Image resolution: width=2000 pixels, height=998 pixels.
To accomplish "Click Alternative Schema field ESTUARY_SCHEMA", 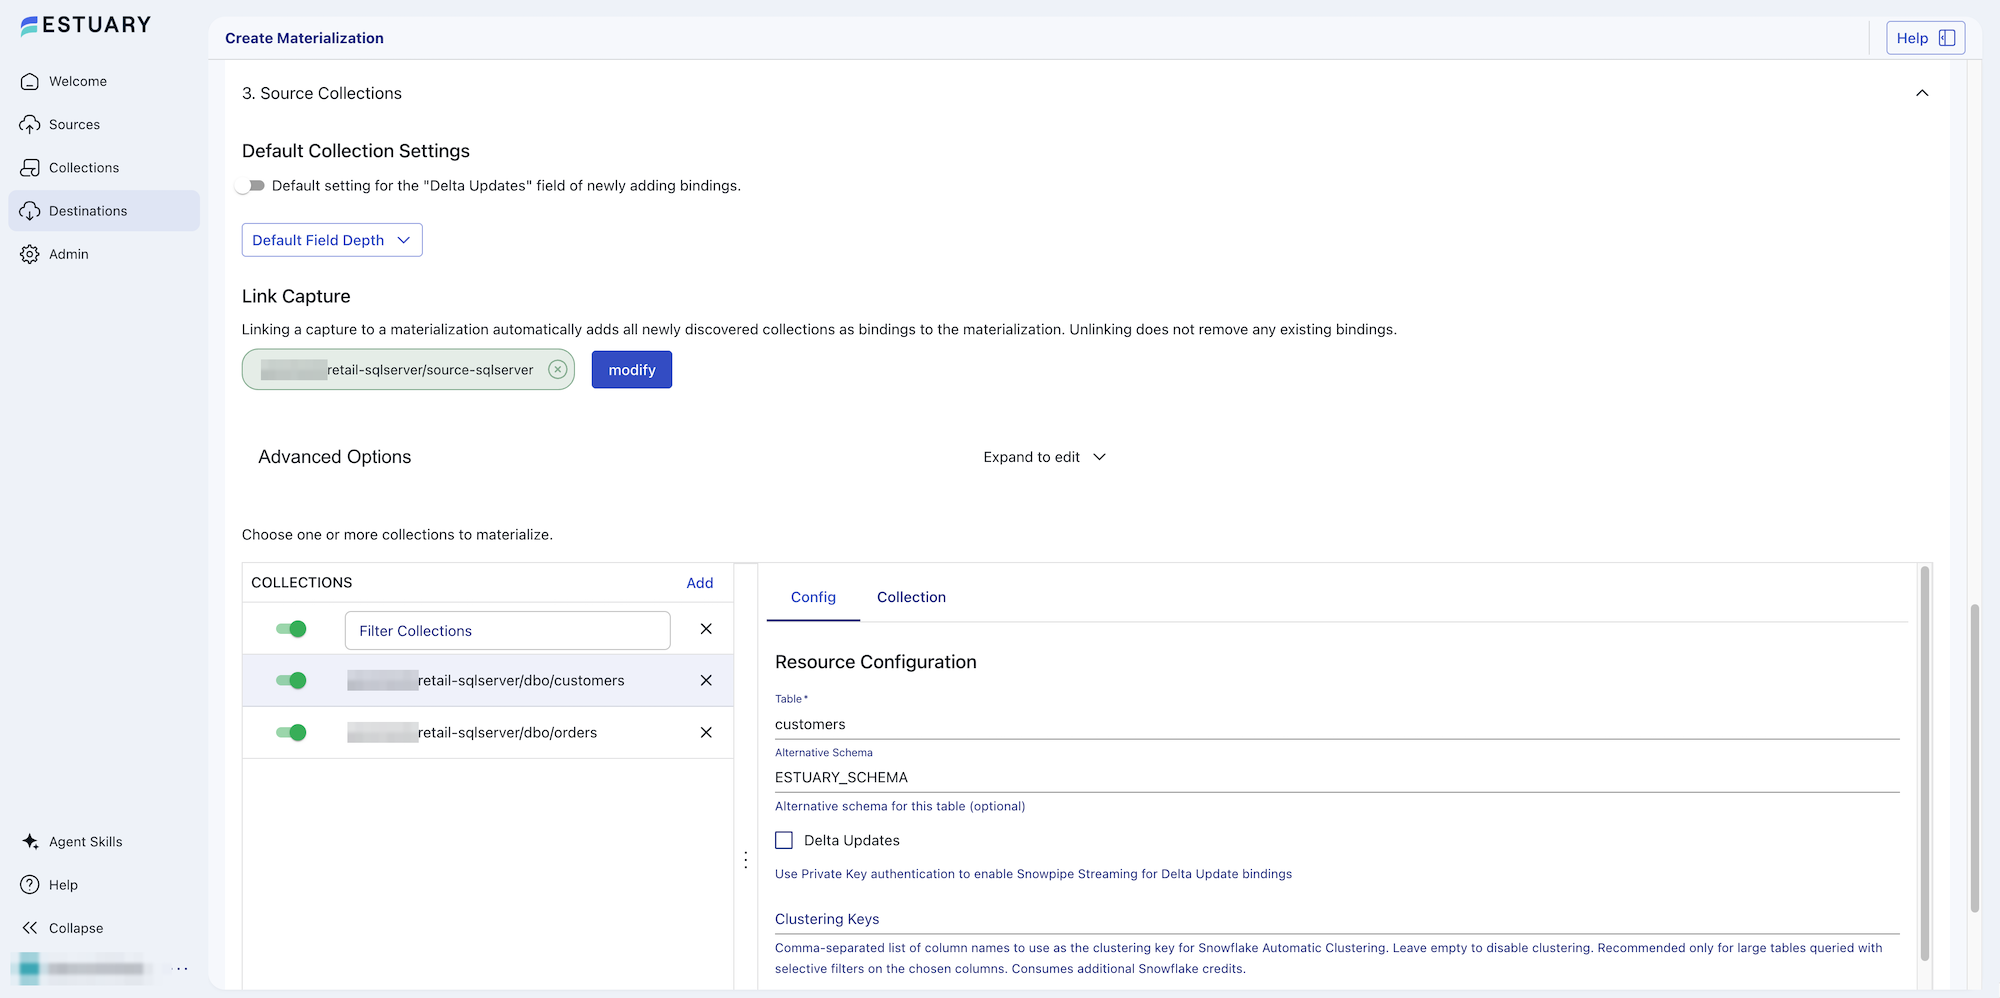I will 1337,777.
